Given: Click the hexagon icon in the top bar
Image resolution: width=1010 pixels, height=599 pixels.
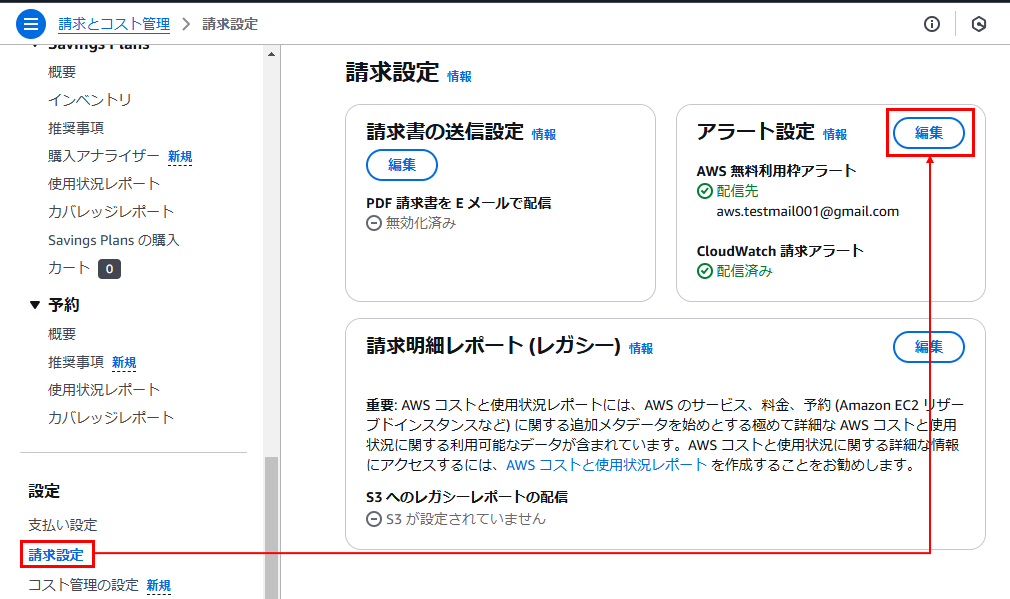Looking at the screenshot, I should (x=978, y=24).
